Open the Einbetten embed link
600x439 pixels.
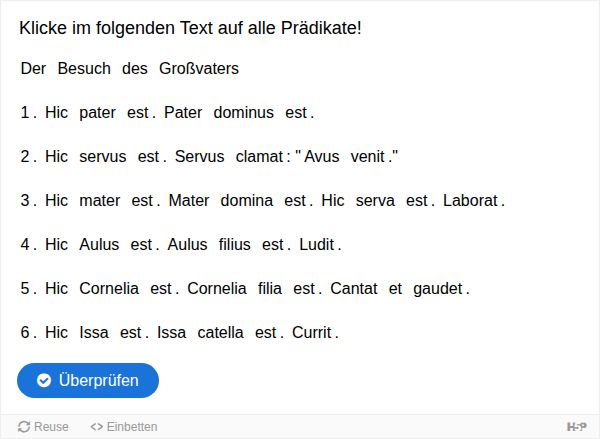pyautogui.click(x=124, y=426)
